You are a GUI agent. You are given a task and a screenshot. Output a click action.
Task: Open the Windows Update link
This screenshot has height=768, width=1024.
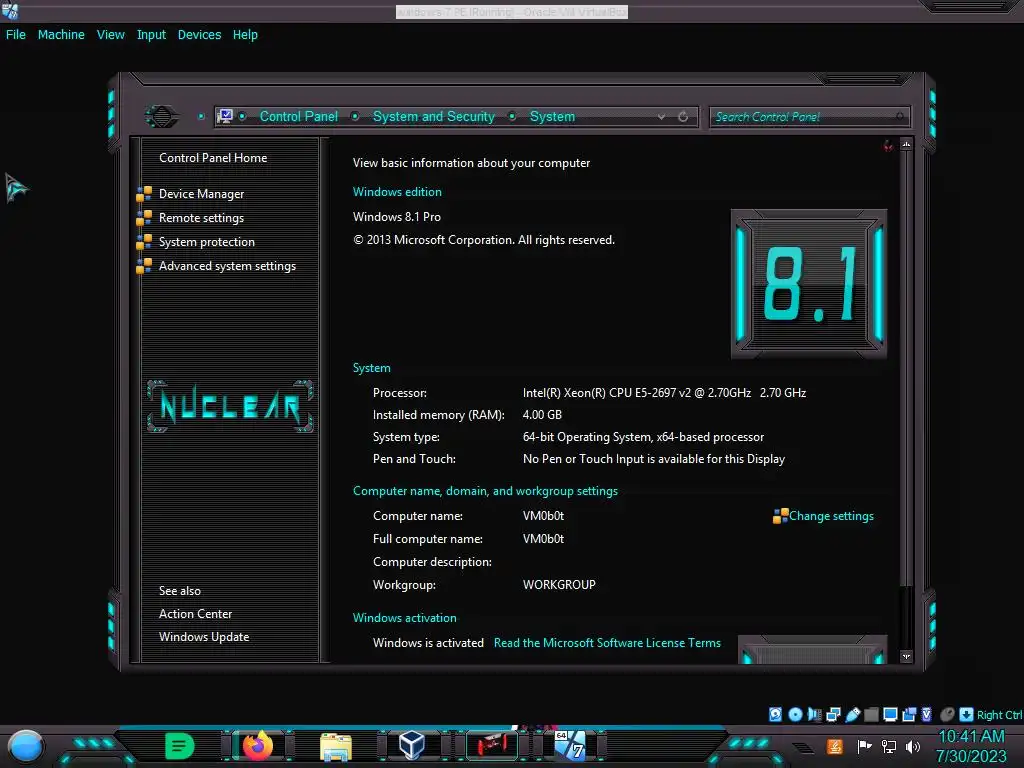point(204,637)
